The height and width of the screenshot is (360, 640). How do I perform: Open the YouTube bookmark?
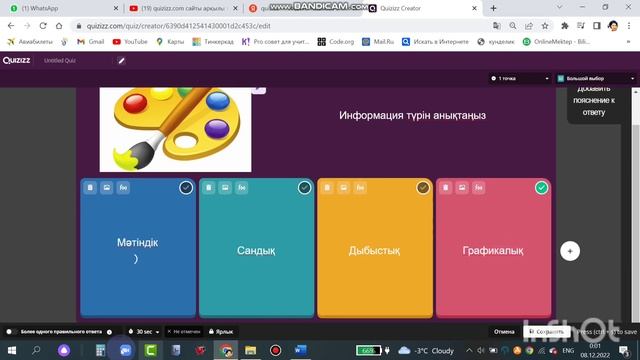130,42
